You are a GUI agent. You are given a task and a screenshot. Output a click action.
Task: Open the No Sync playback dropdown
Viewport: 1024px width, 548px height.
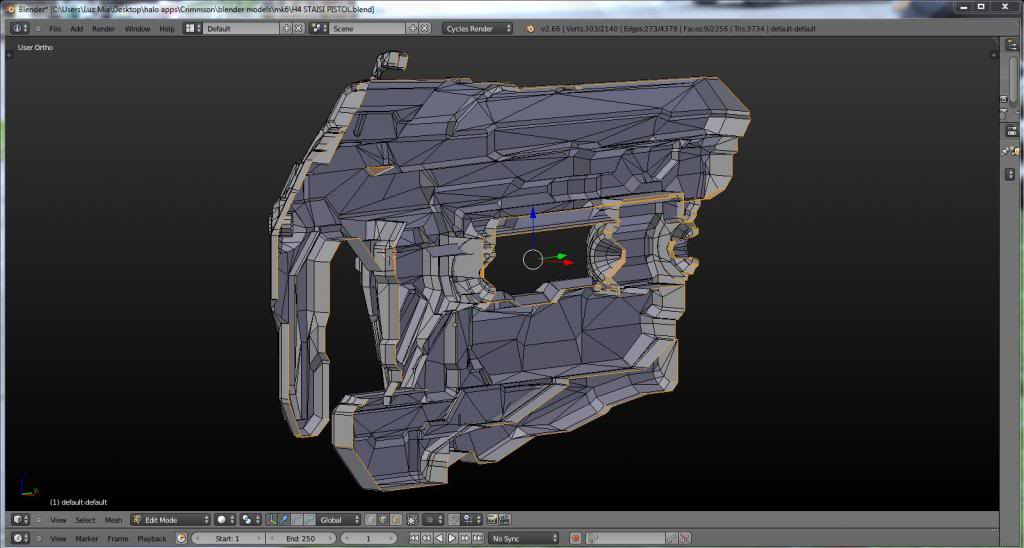523,538
